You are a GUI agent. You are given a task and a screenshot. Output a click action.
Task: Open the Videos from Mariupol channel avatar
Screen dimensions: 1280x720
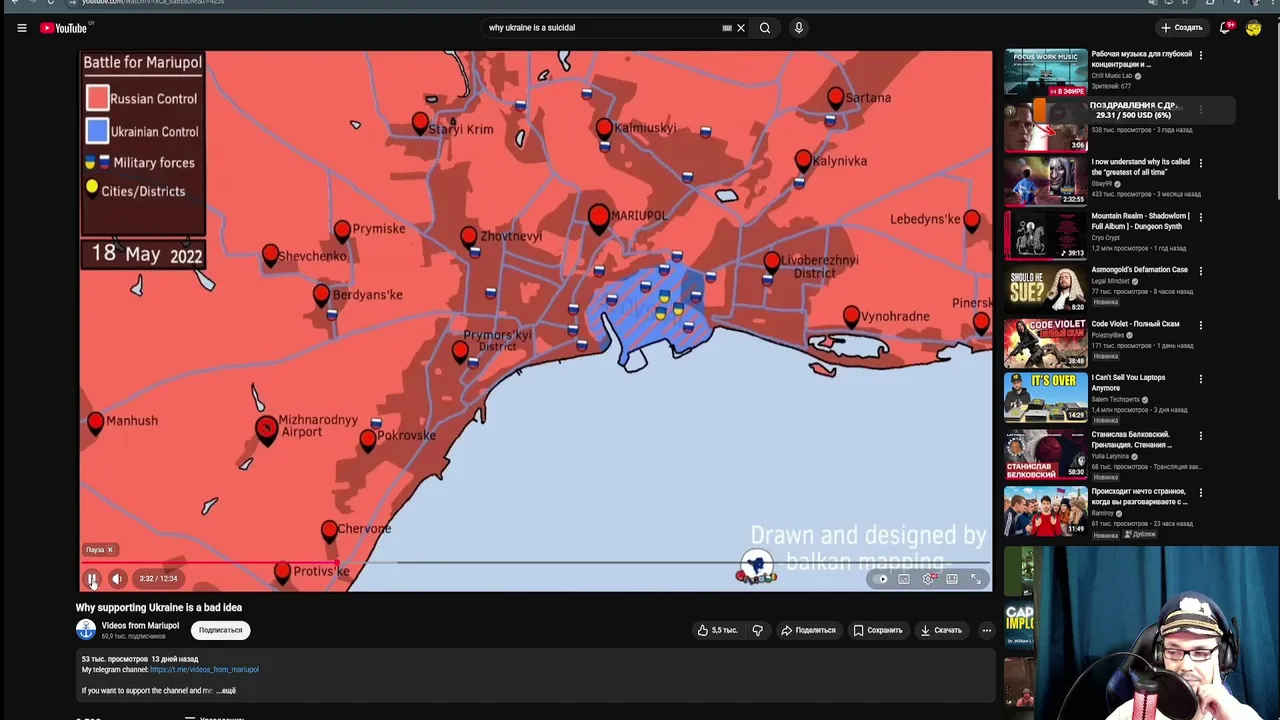(86, 630)
